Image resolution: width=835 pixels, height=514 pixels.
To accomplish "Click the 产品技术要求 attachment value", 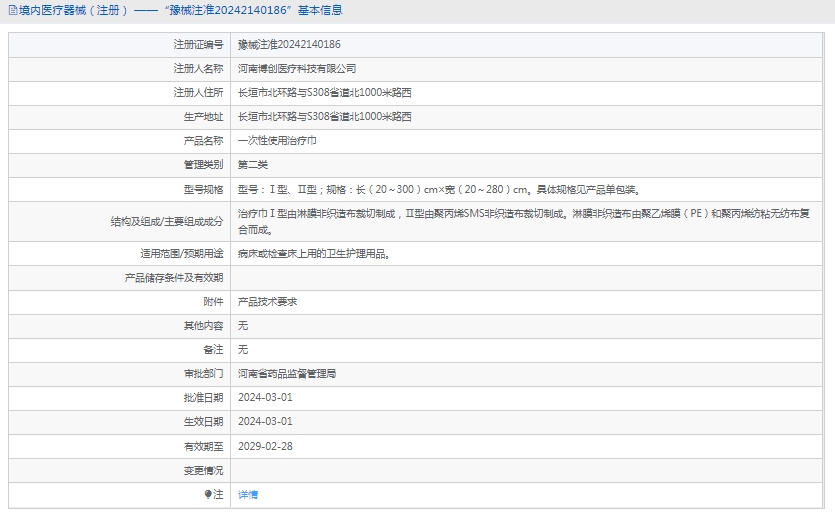I will pyautogui.click(x=267, y=302).
